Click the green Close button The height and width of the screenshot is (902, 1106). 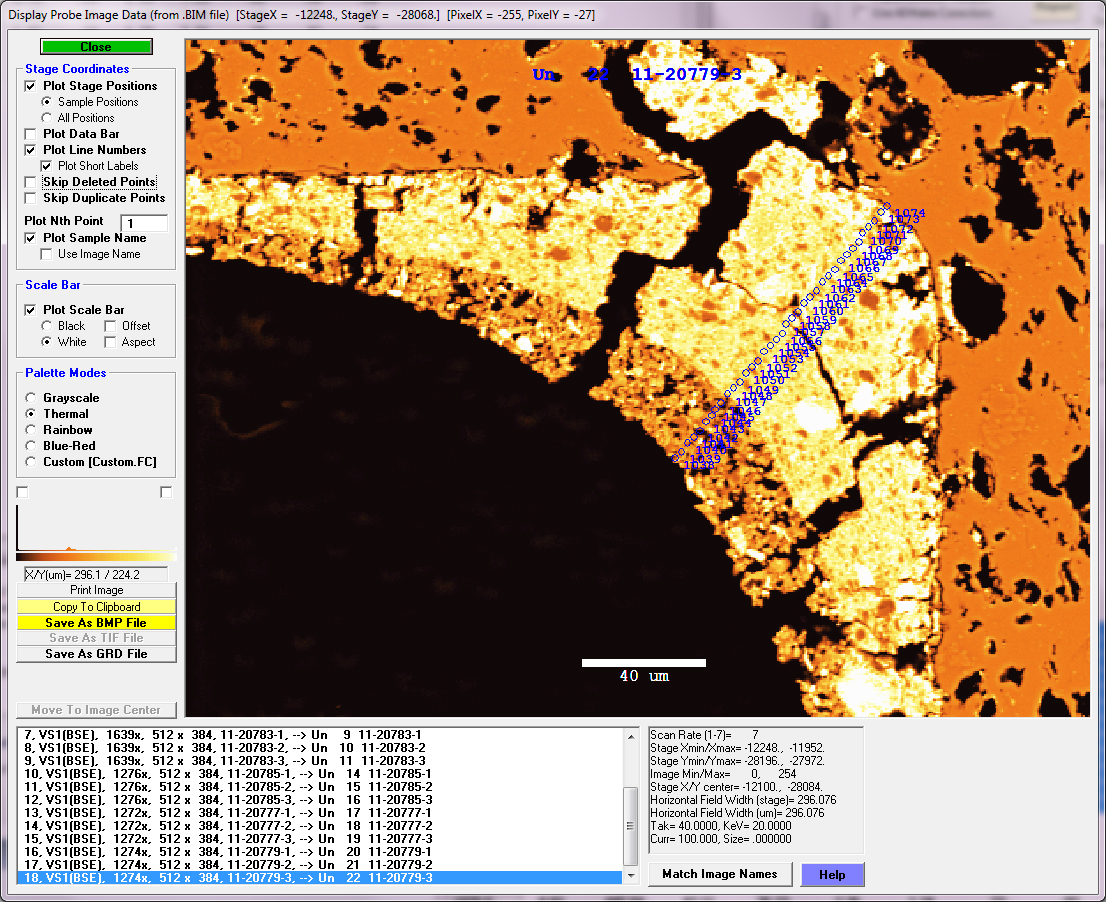(x=96, y=47)
